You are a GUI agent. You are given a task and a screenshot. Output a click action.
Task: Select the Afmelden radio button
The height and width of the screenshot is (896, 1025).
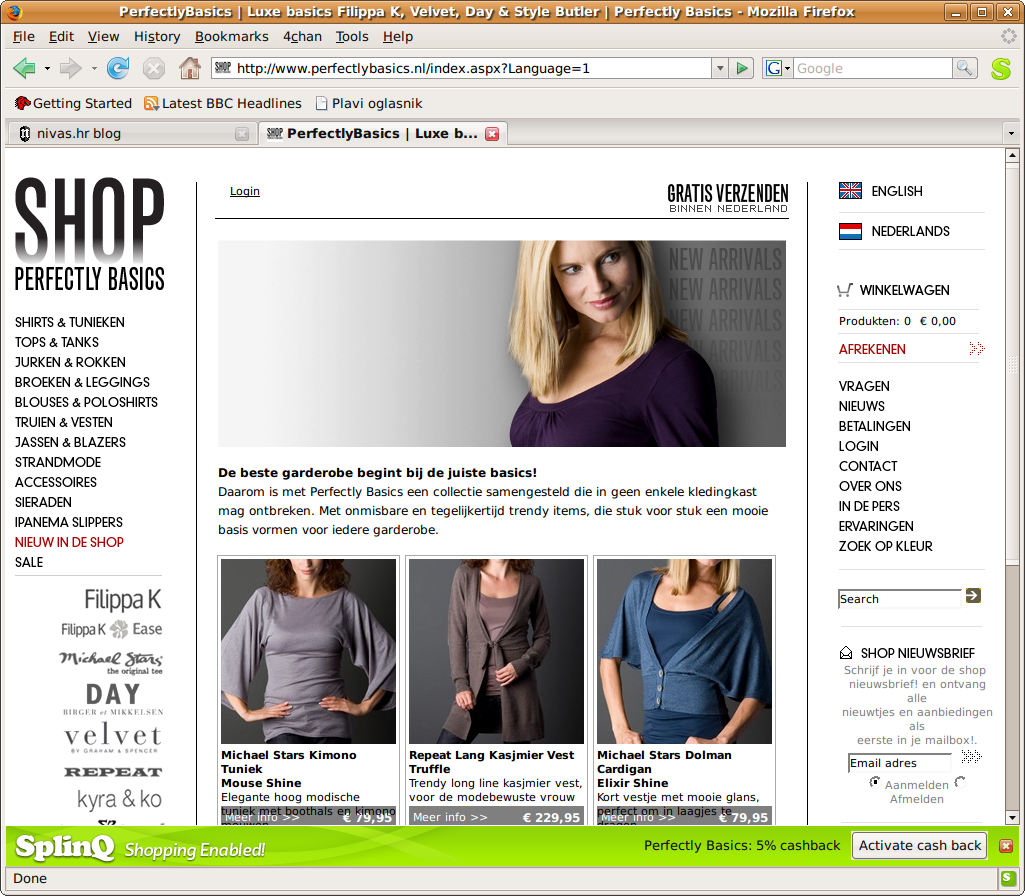coord(960,782)
